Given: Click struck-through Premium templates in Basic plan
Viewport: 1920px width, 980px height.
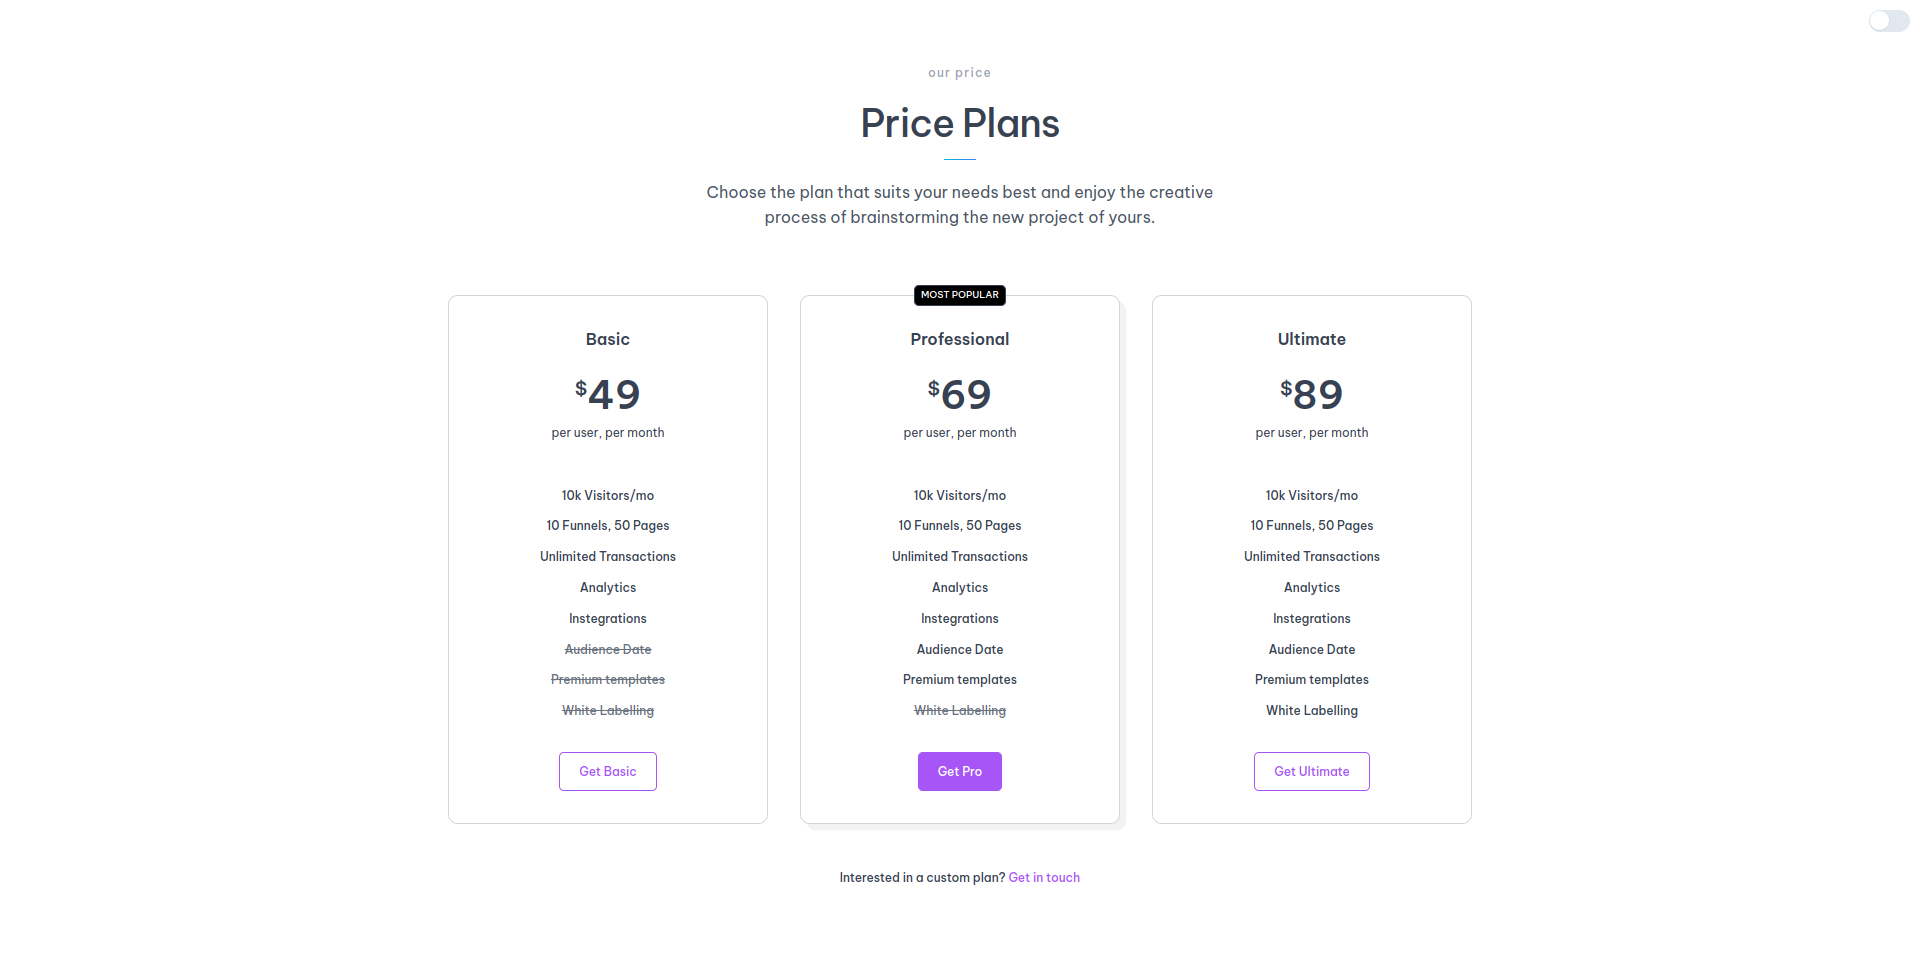Looking at the screenshot, I should pos(607,680).
